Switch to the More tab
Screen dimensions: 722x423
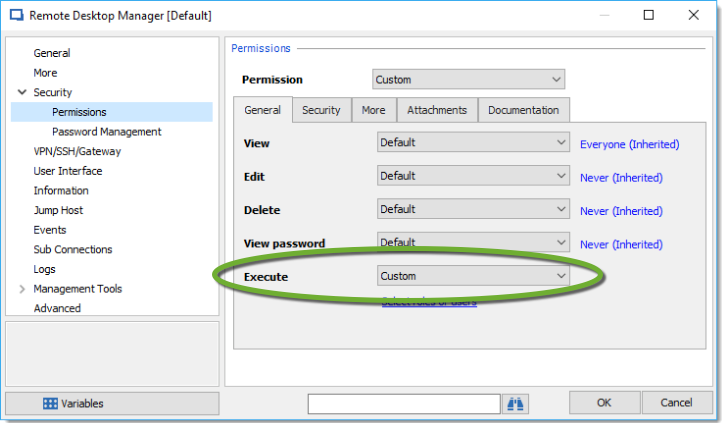(373, 110)
